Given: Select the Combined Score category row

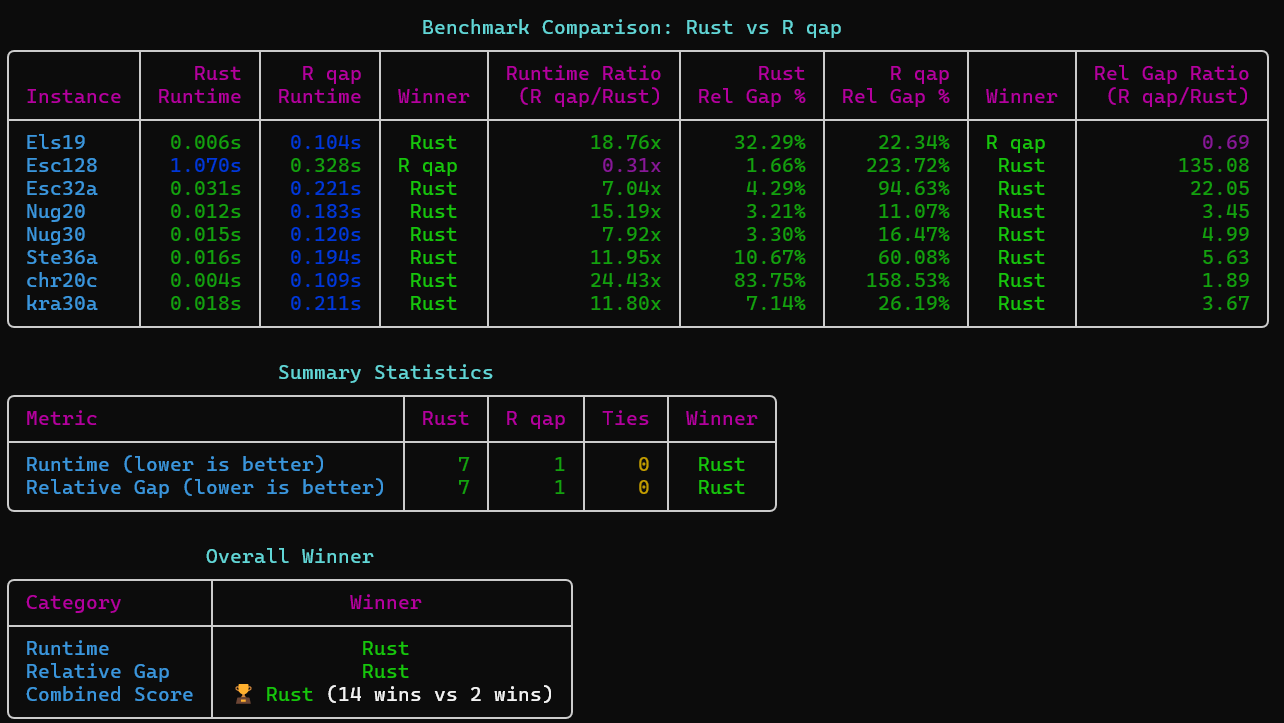Looking at the screenshot, I should [109, 694].
